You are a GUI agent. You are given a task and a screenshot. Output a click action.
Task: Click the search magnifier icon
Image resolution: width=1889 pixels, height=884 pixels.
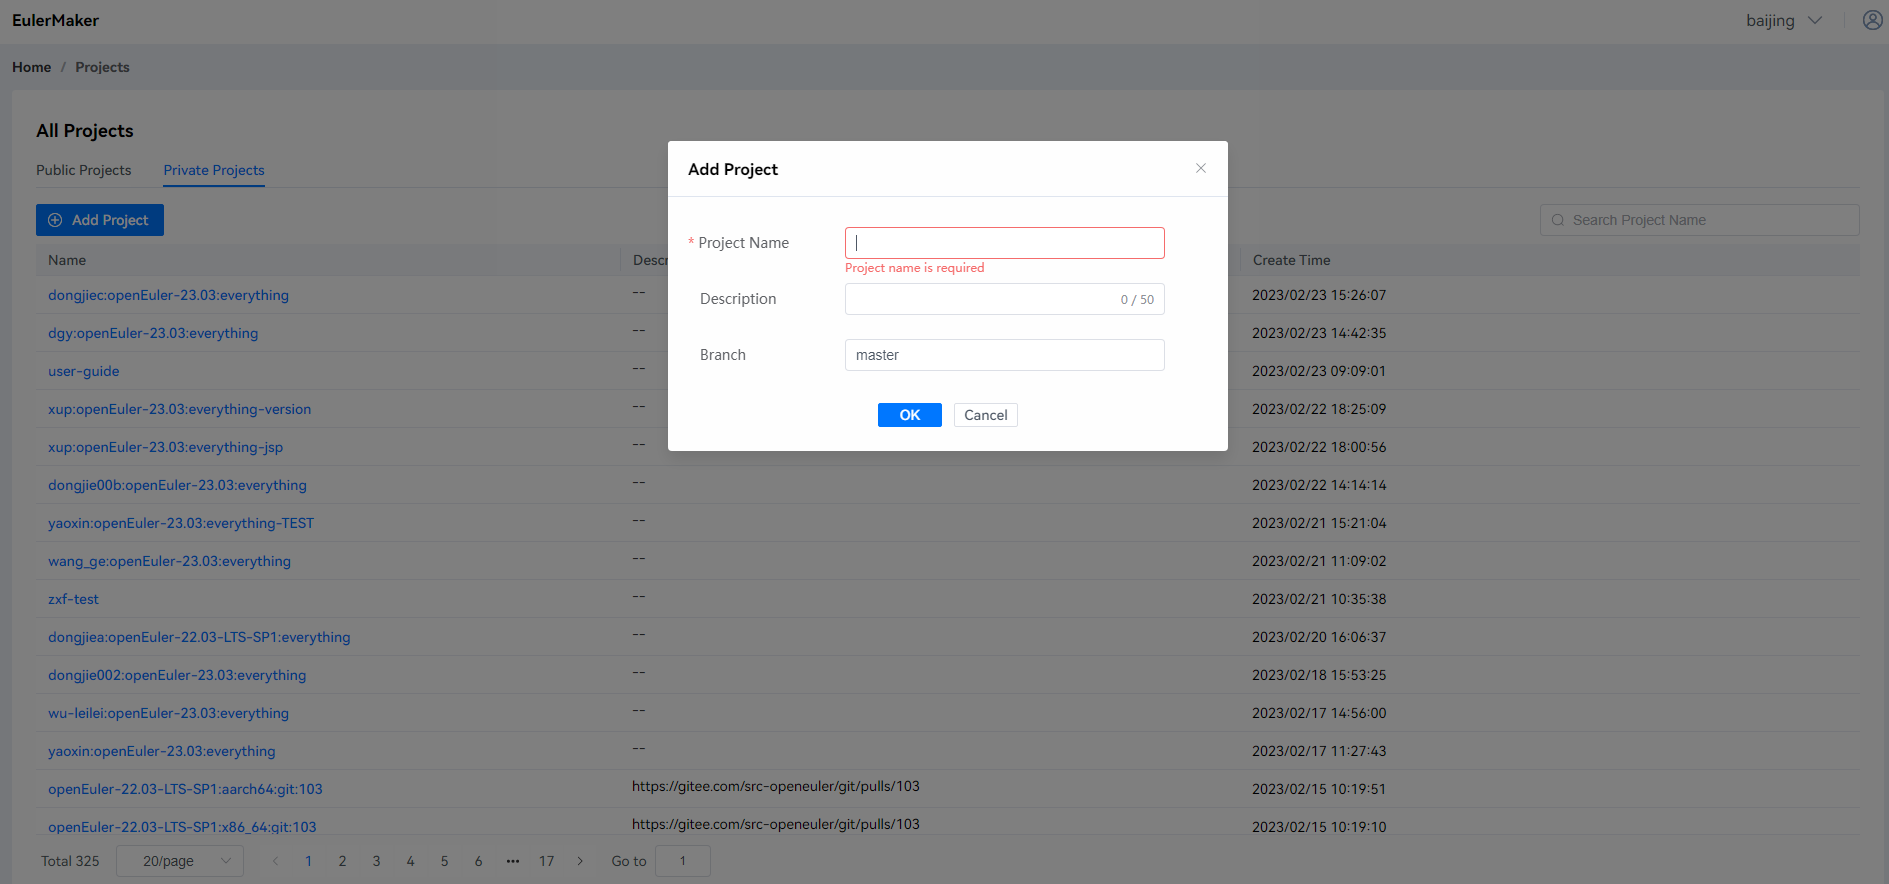pyautogui.click(x=1557, y=220)
